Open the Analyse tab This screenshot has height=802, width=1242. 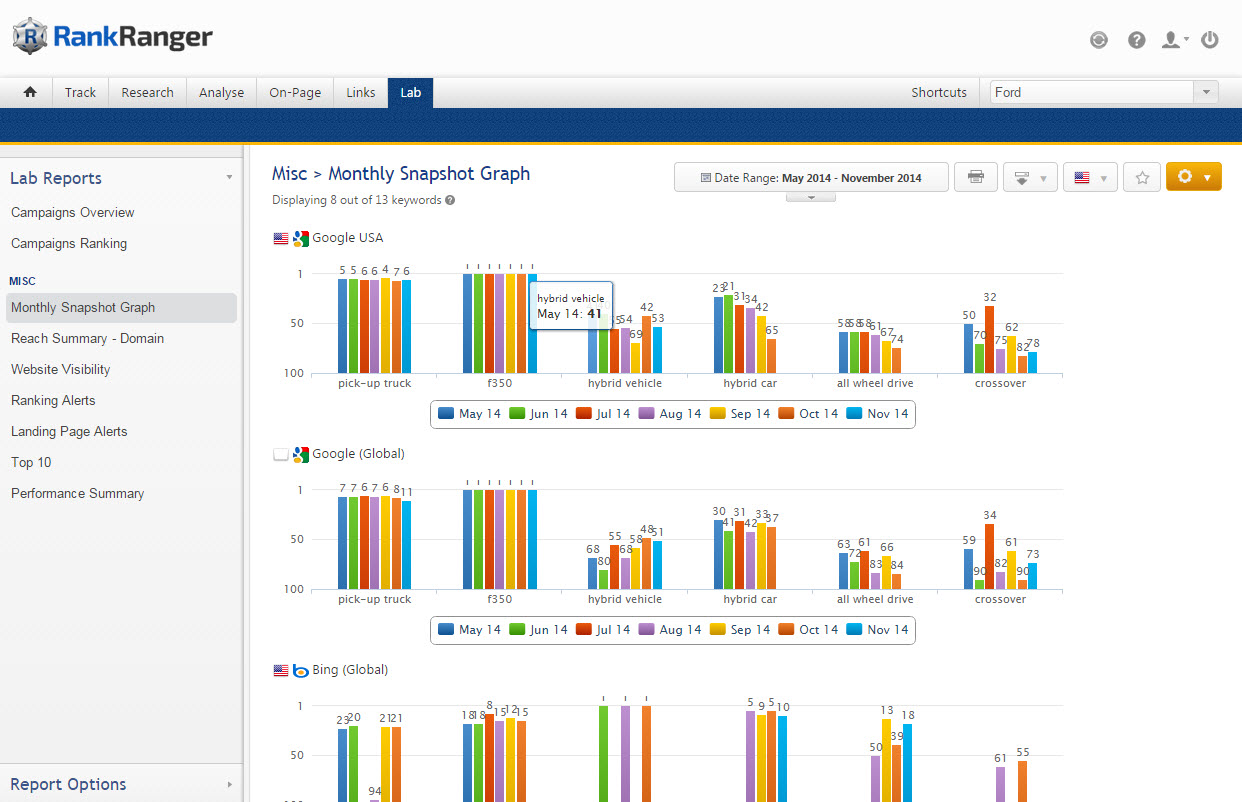221,92
